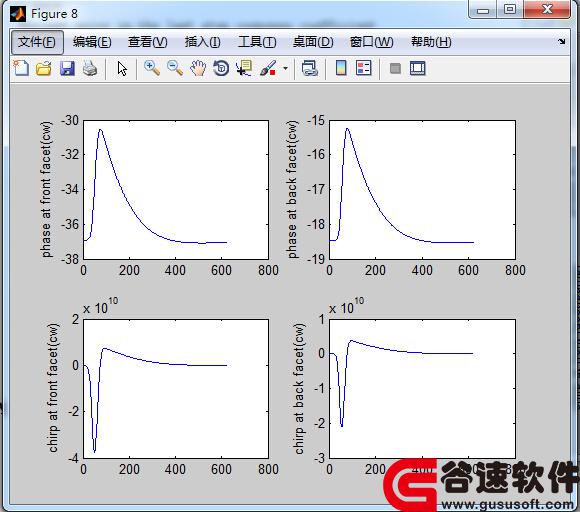
Task: Click the 'phase at back facet(cw)' axis label
Action: click(x=292, y=189)
